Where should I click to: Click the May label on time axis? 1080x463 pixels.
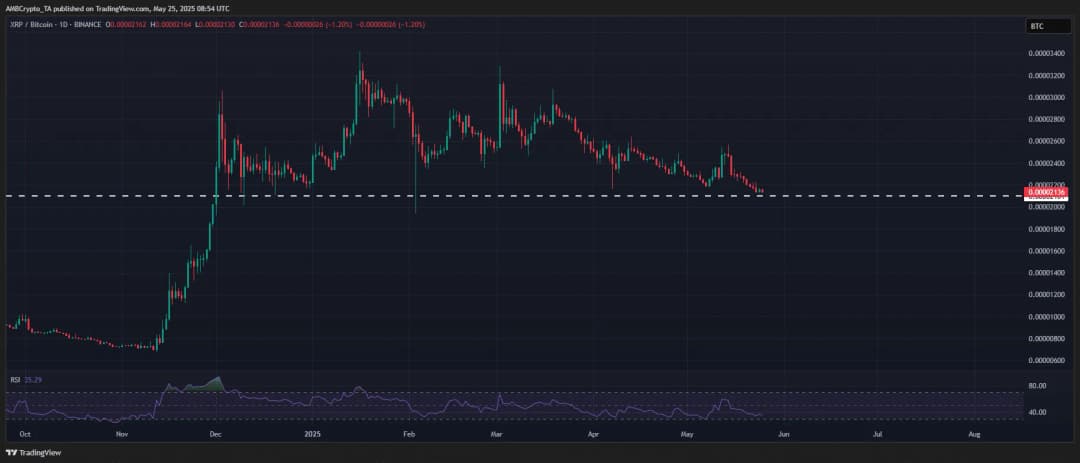(689, 435)
